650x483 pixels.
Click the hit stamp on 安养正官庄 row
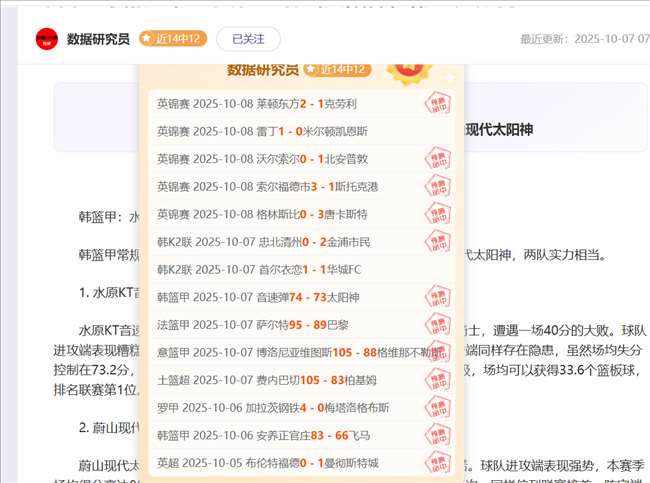436,435
